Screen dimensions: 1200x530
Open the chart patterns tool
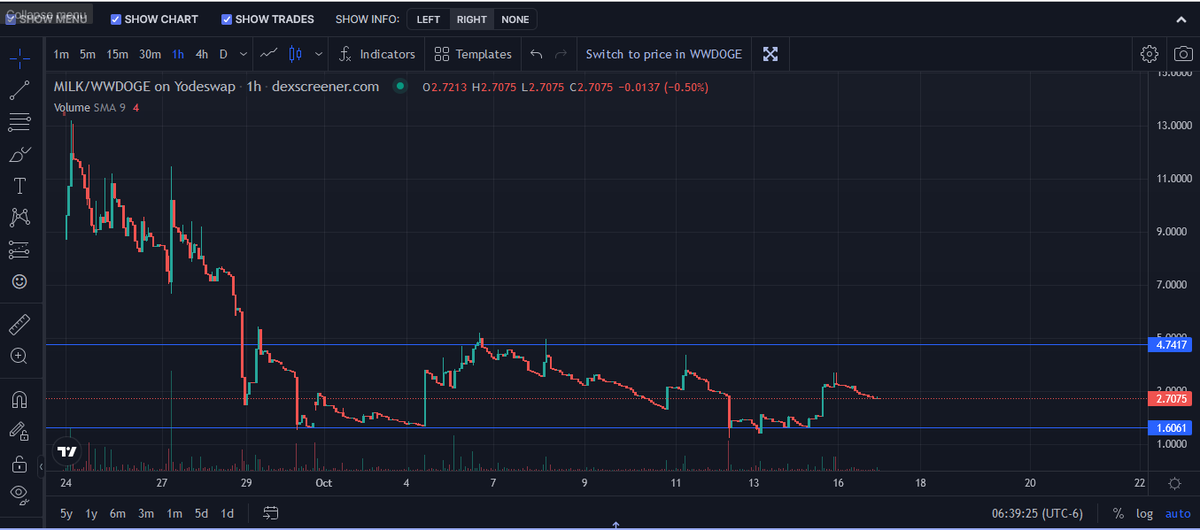click(x=19, y=217)
